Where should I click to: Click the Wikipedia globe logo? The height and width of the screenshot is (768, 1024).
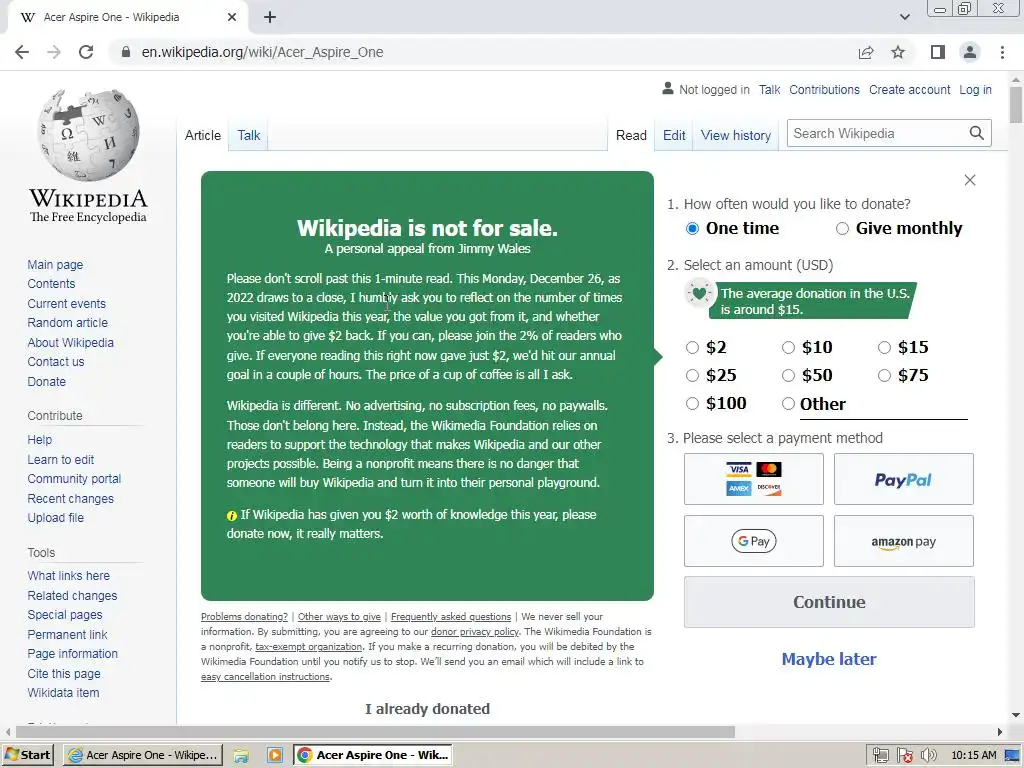pyautogui.click(x=88, y=135)
